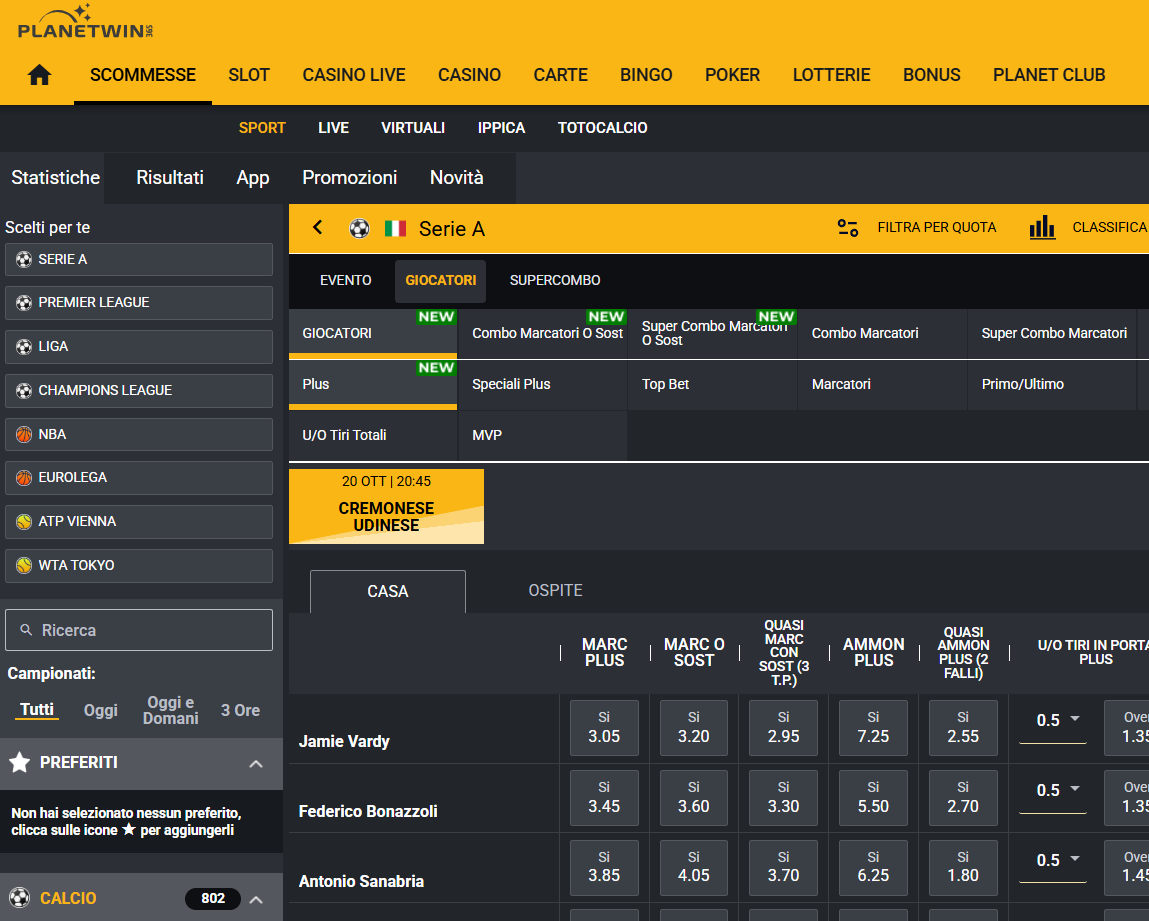This screenshot has width=1149, height=921.
Task: Click the 802 count badge next to CALCIO
Action: click(x=213, y=898)
